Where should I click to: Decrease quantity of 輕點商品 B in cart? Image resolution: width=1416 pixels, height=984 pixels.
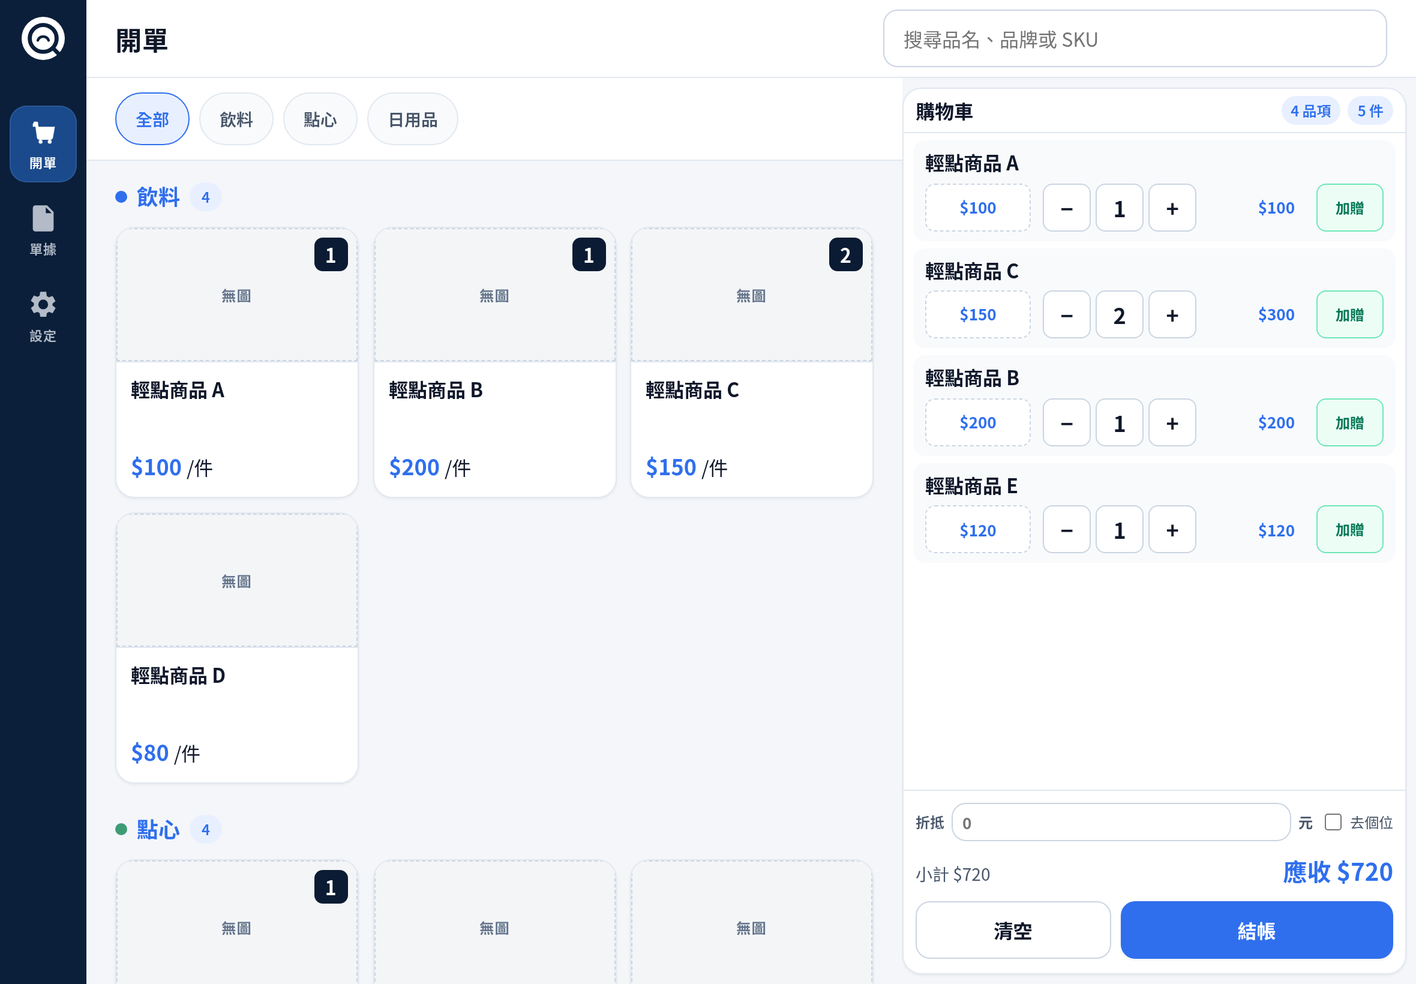tap(1067, 423)
